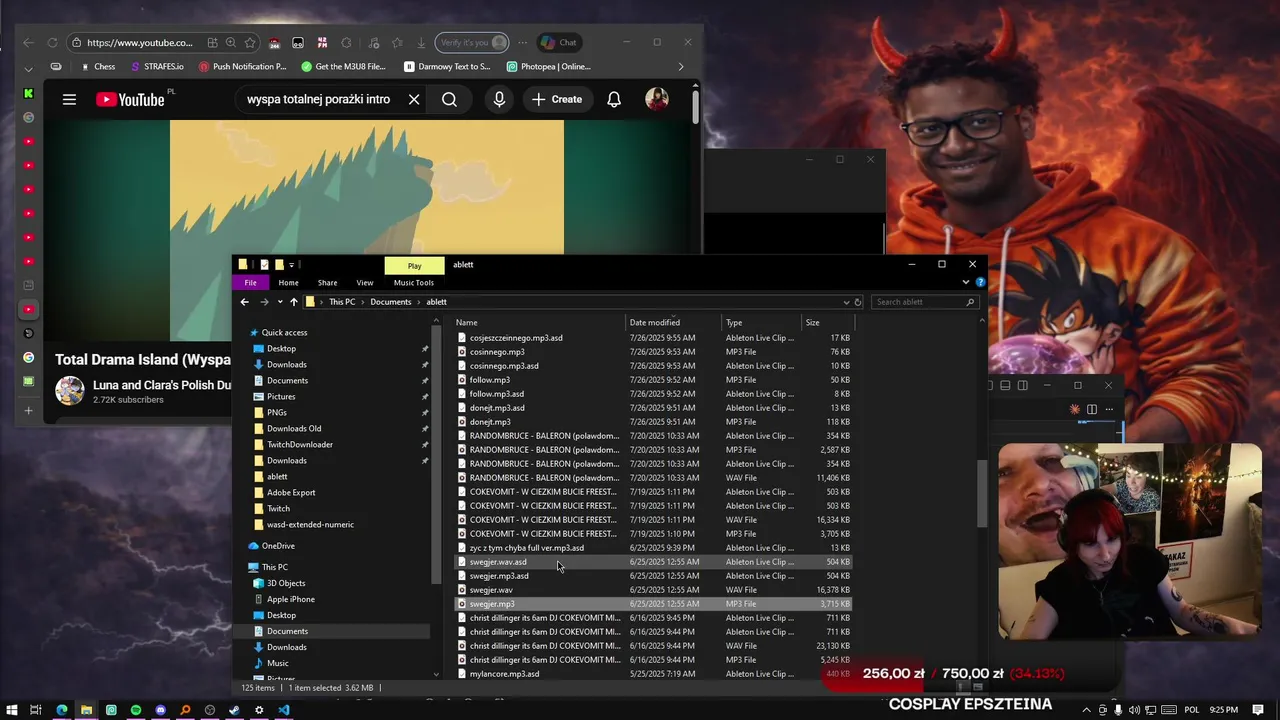Select TwitchDownloader folder in navigation pane
The image size is (1280, 720).
[299, 445]
